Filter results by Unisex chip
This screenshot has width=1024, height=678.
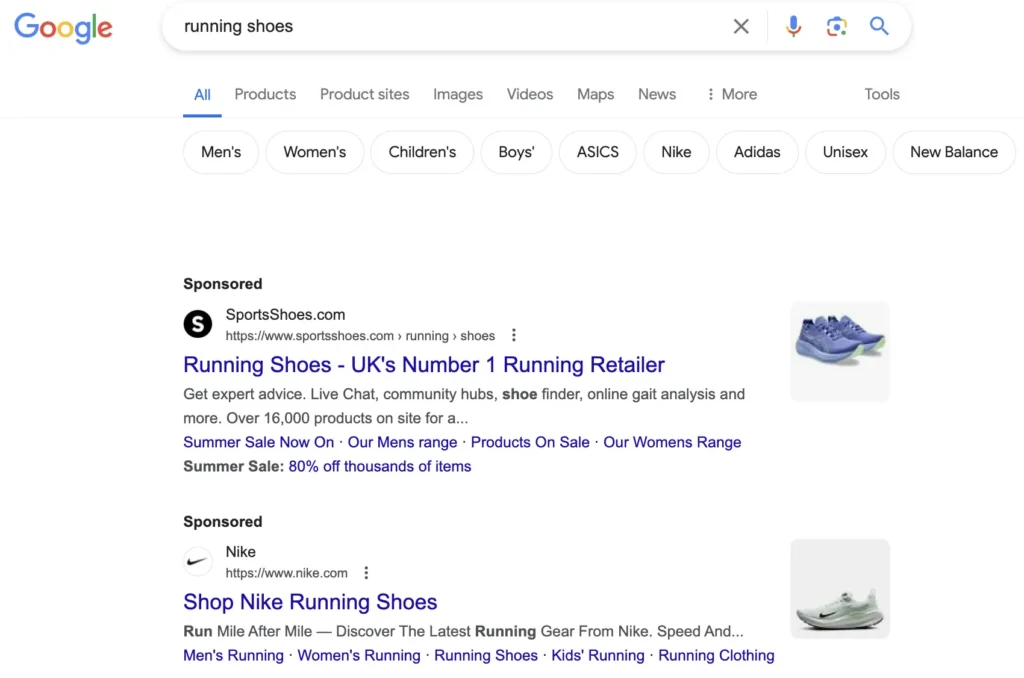(x=845, y=152)
